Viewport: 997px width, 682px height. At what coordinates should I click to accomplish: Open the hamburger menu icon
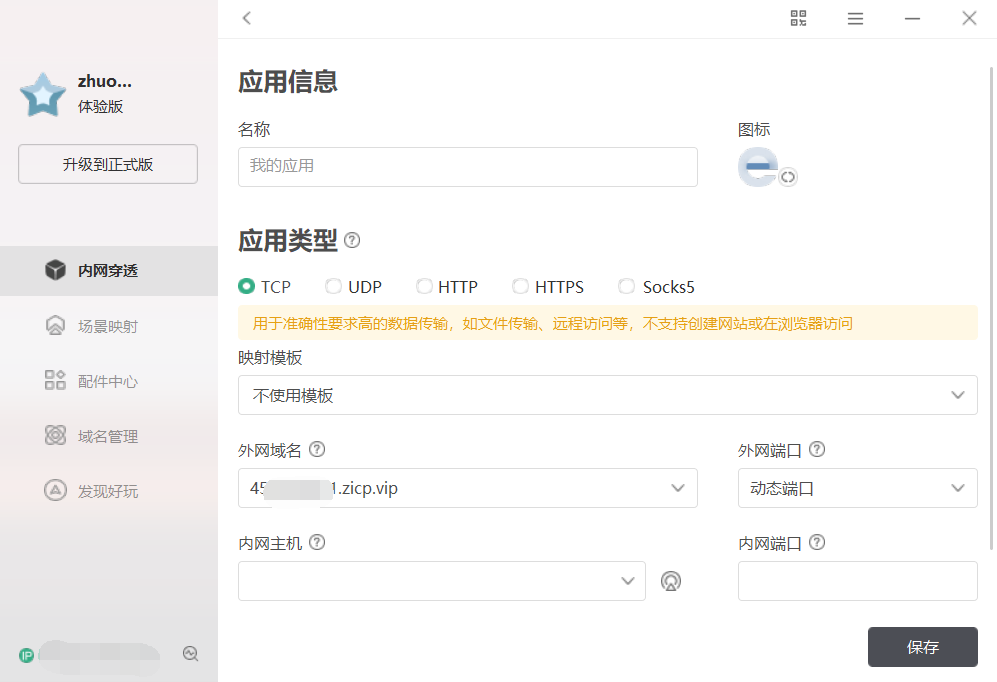pyautogui.click(x=855, y=18)
